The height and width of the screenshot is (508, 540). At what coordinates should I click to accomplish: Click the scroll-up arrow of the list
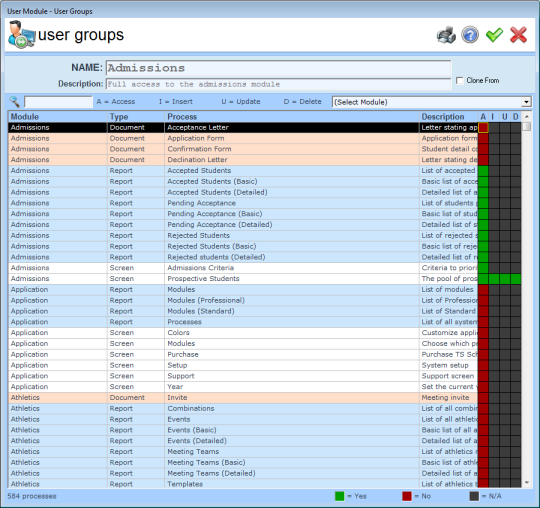(x=527, y=116)
